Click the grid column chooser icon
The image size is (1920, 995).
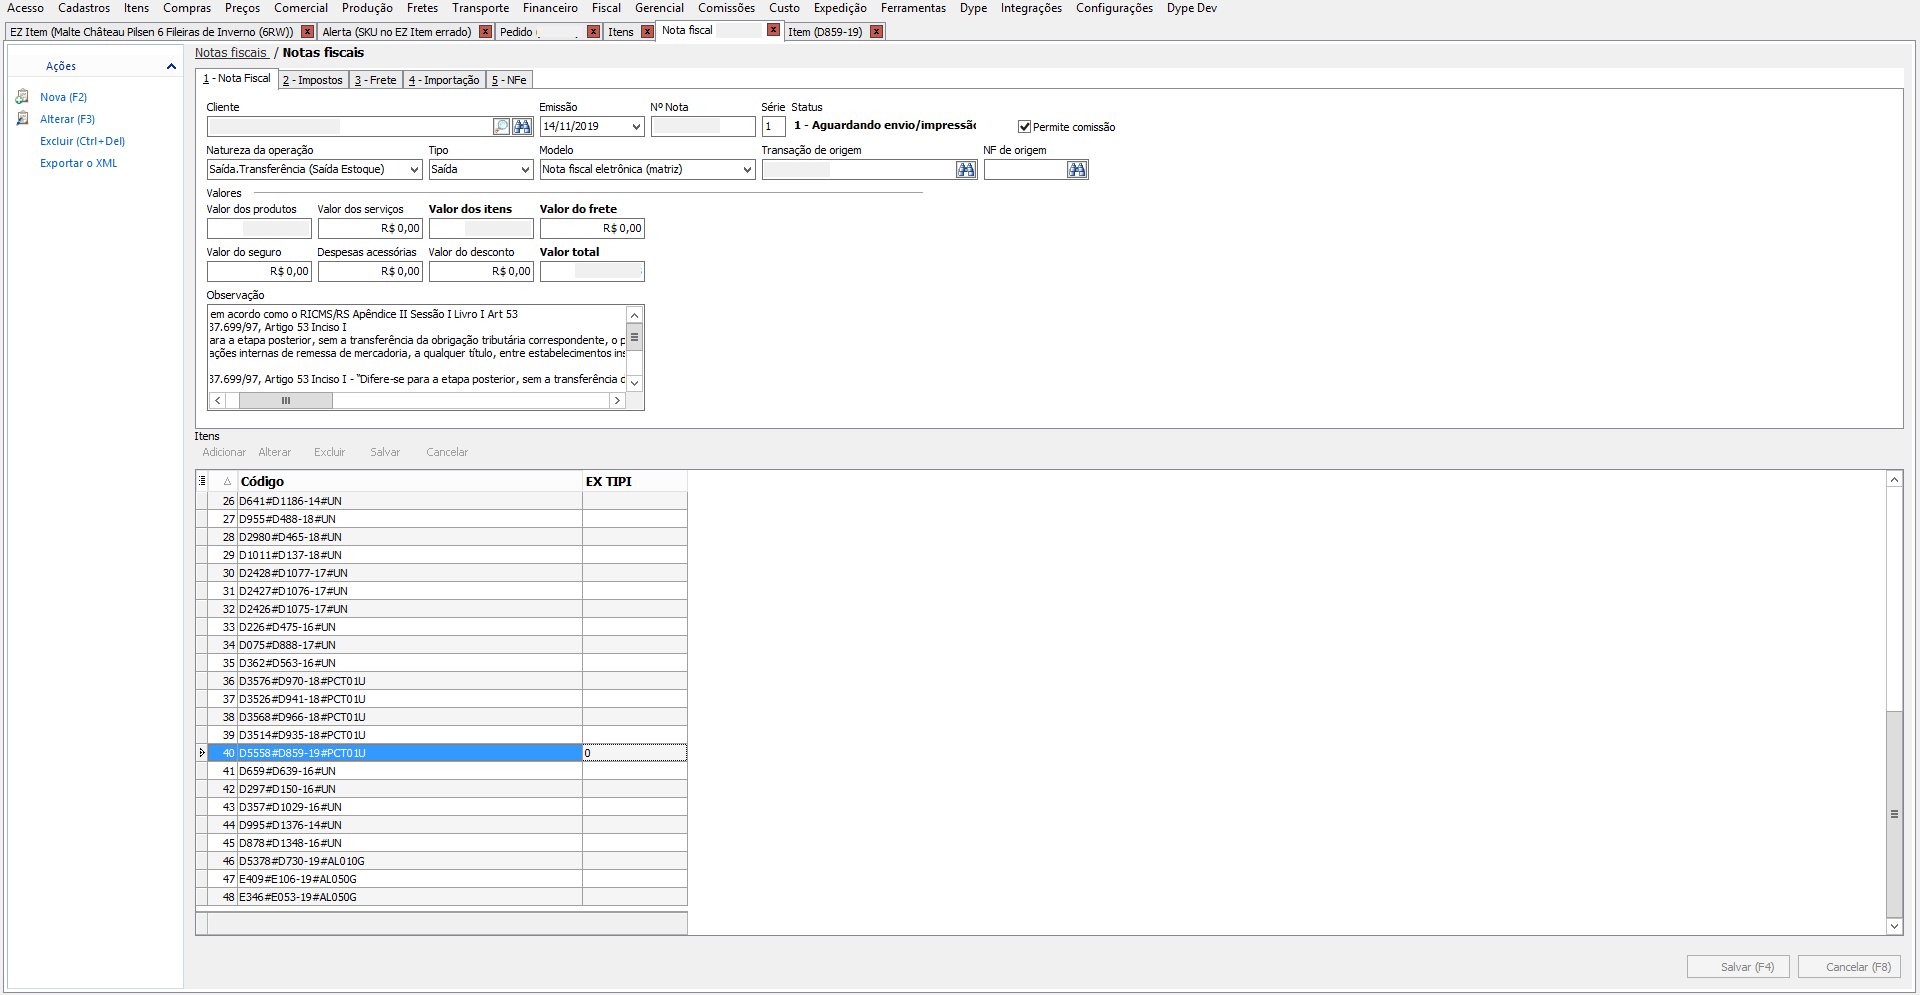coord(202,481)
